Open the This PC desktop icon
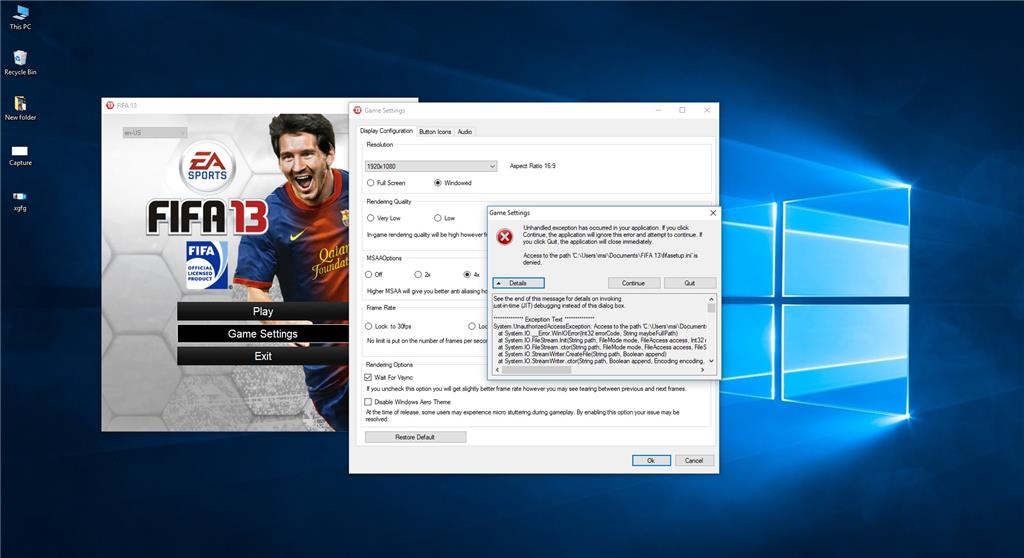The image size is (1024, 558). pyautogui.click(x=20, y=17)
